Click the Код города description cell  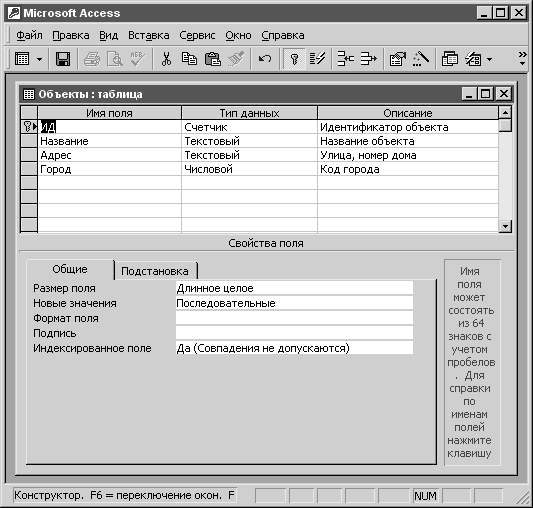408,169
